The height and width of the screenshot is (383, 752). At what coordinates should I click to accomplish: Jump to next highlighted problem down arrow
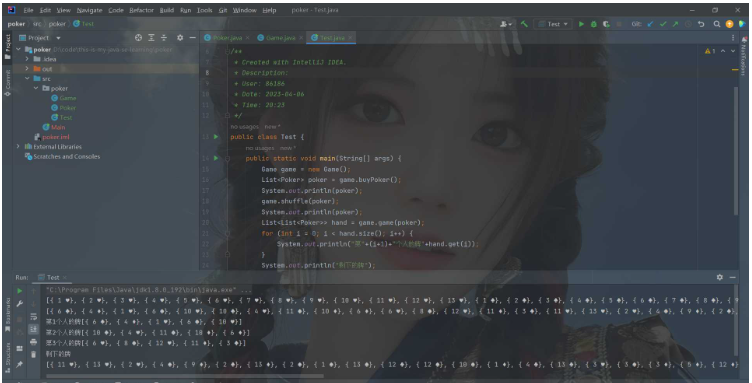click(733, 51)
